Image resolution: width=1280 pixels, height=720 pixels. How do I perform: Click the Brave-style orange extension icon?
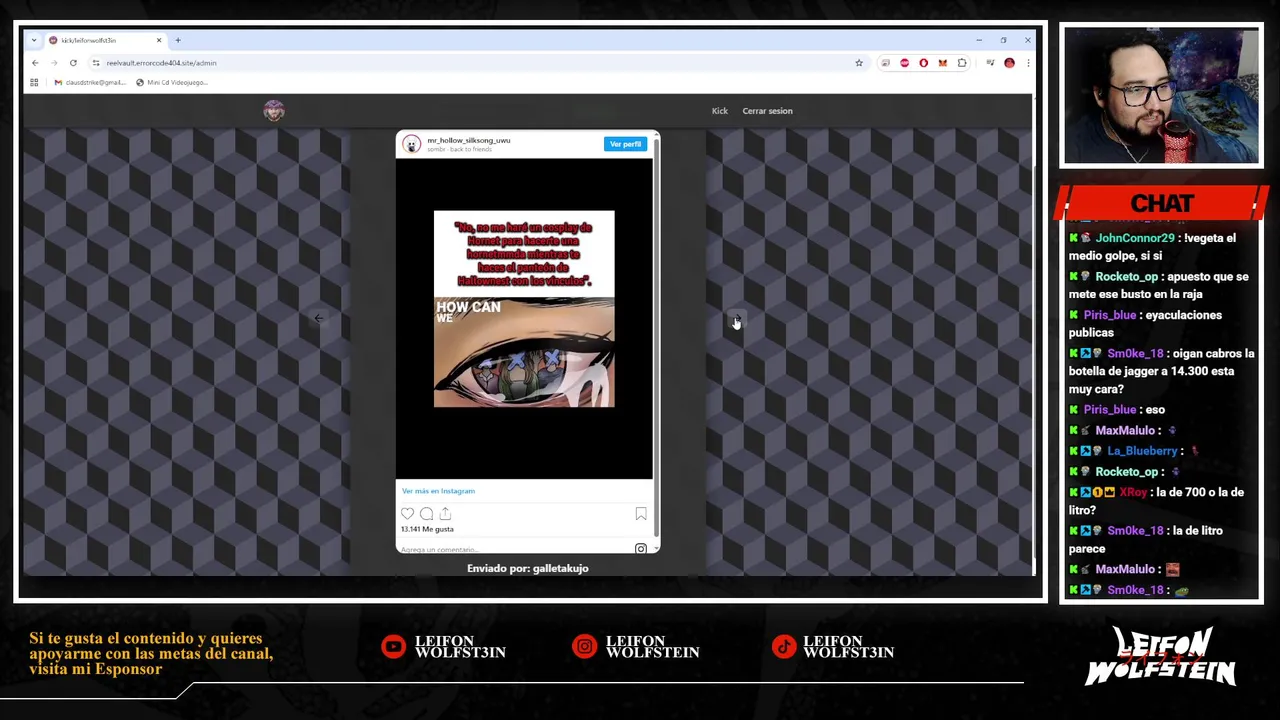(942, 63)
